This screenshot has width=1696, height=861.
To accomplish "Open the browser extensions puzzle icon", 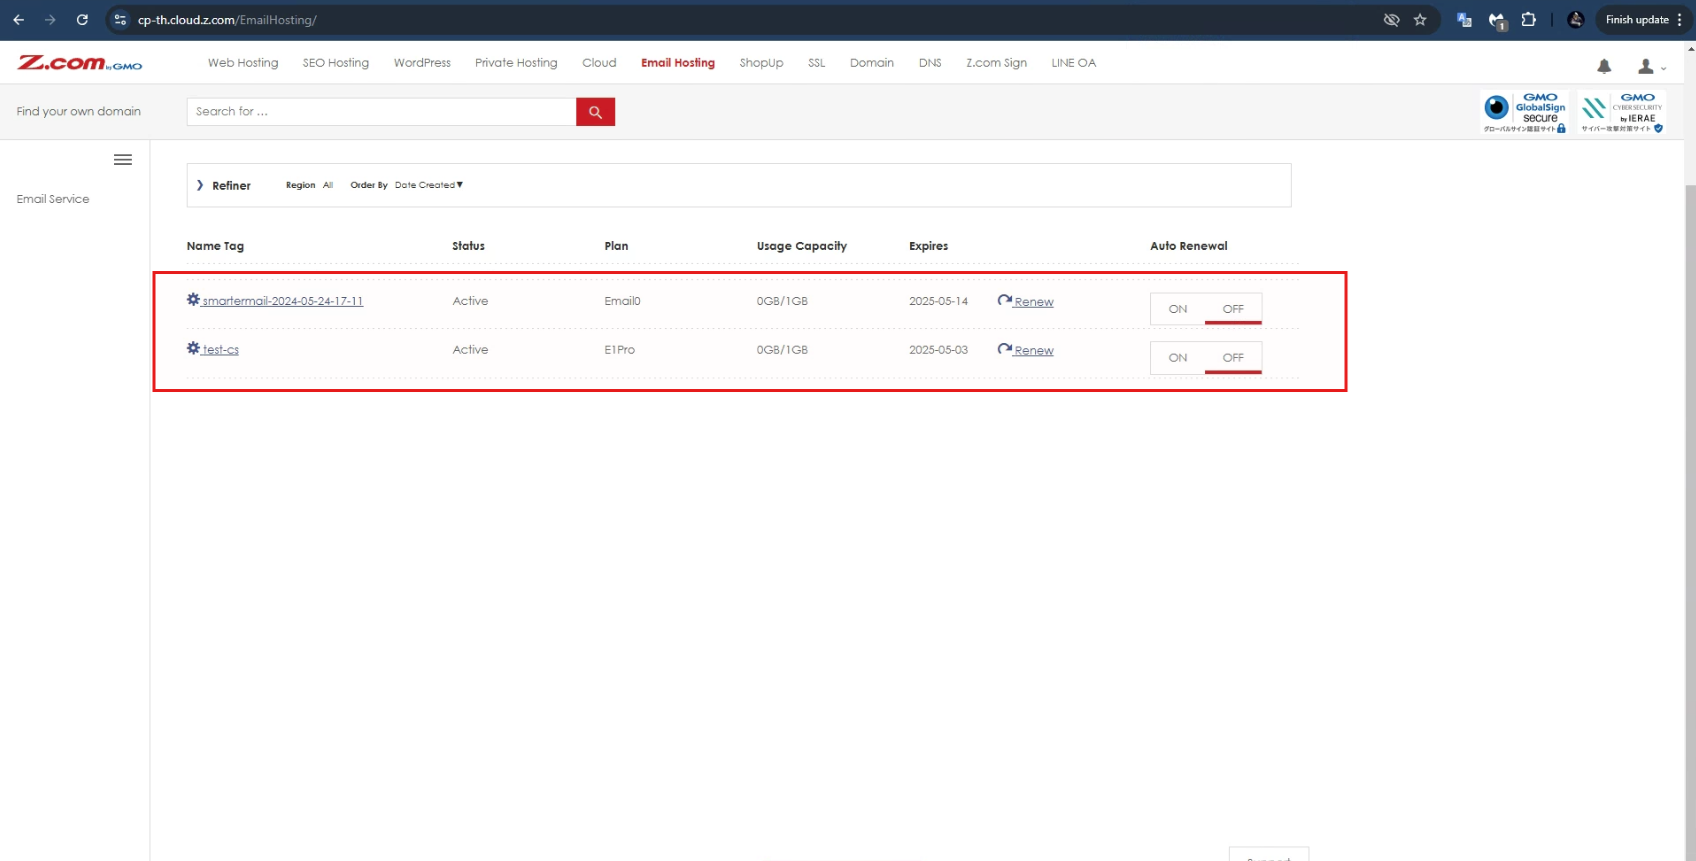I will (1529, 20).
